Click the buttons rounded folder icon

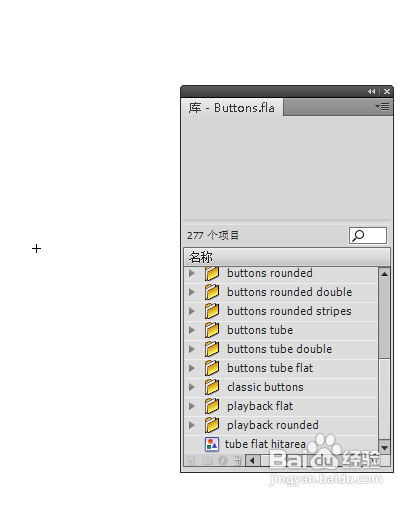click(x=212, y=273)
